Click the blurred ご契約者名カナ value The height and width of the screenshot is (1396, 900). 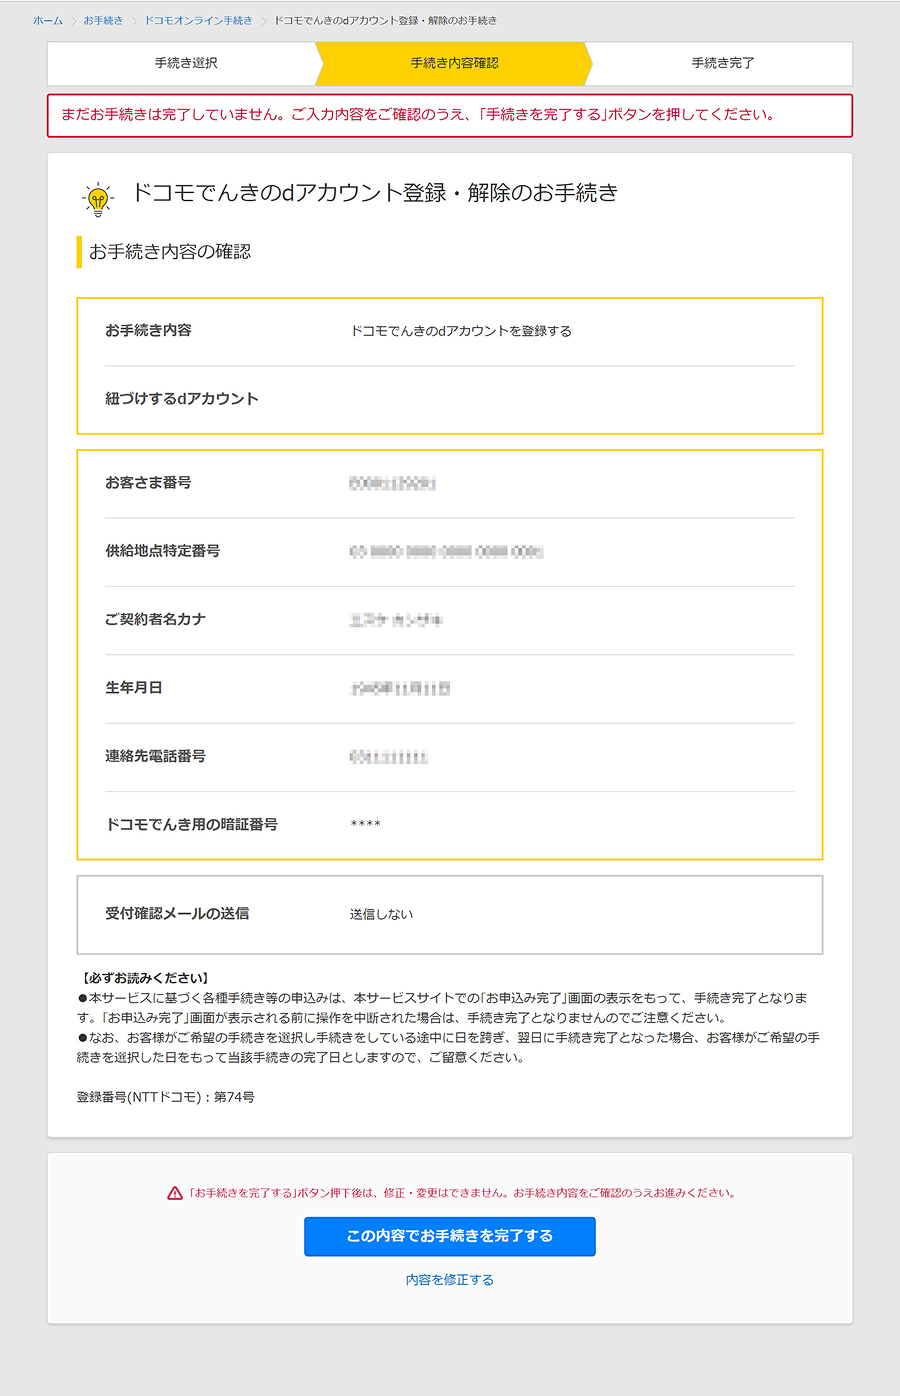396,620
